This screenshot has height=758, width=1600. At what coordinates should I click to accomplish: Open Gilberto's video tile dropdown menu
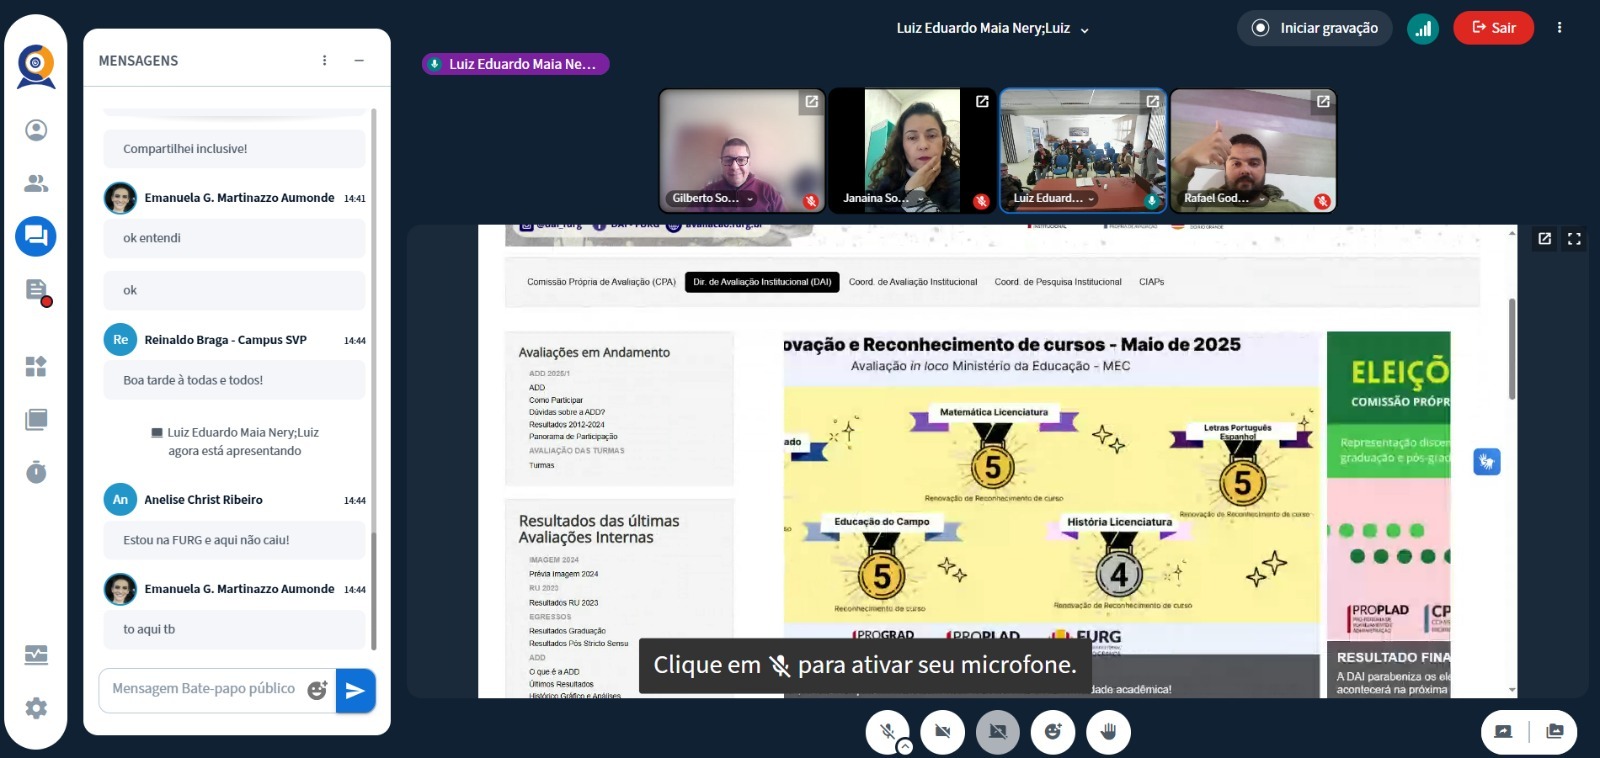(x=750, y=199)
